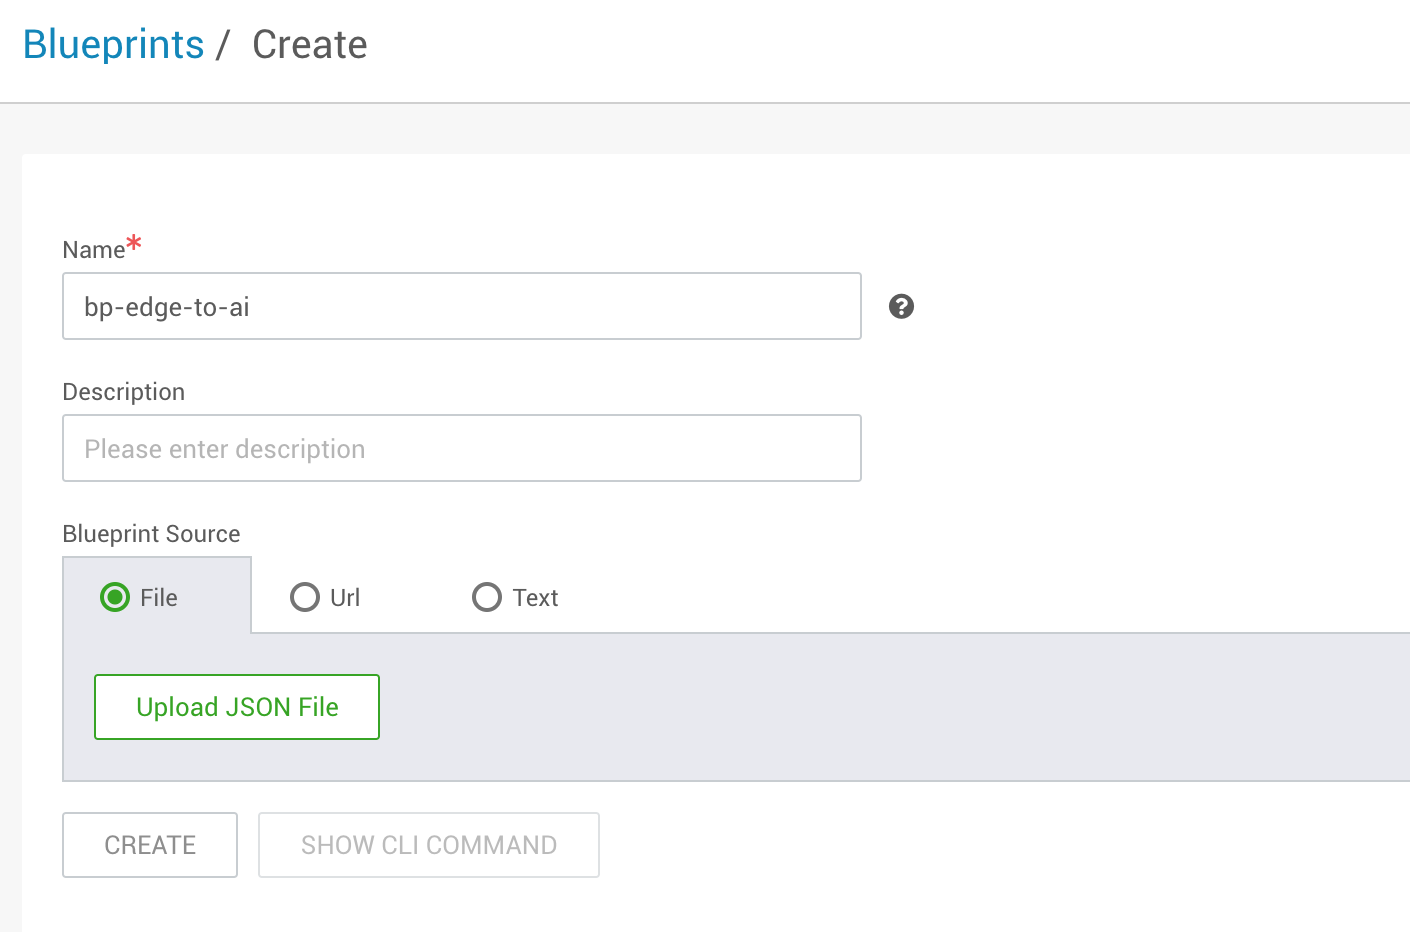Open the Blueprints page via the breadcrumb
Image resolution: width=1410 pixels, height=932 pixels.
point(113,44)
